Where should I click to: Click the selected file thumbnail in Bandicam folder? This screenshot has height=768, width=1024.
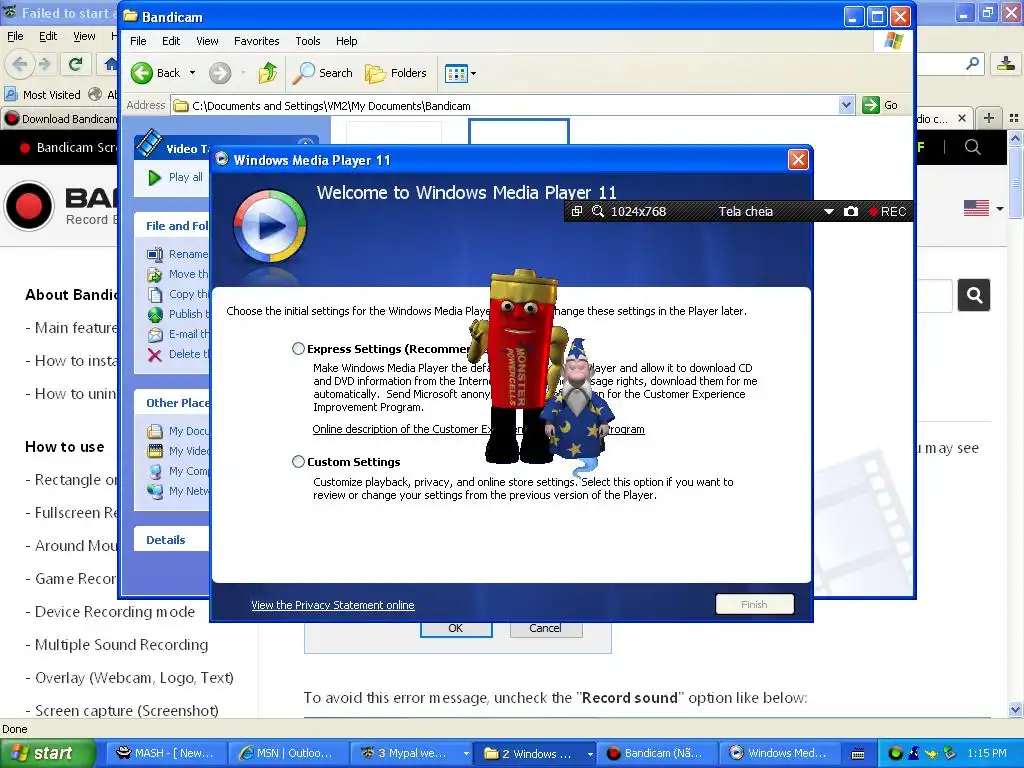click(x=519, y=131)
